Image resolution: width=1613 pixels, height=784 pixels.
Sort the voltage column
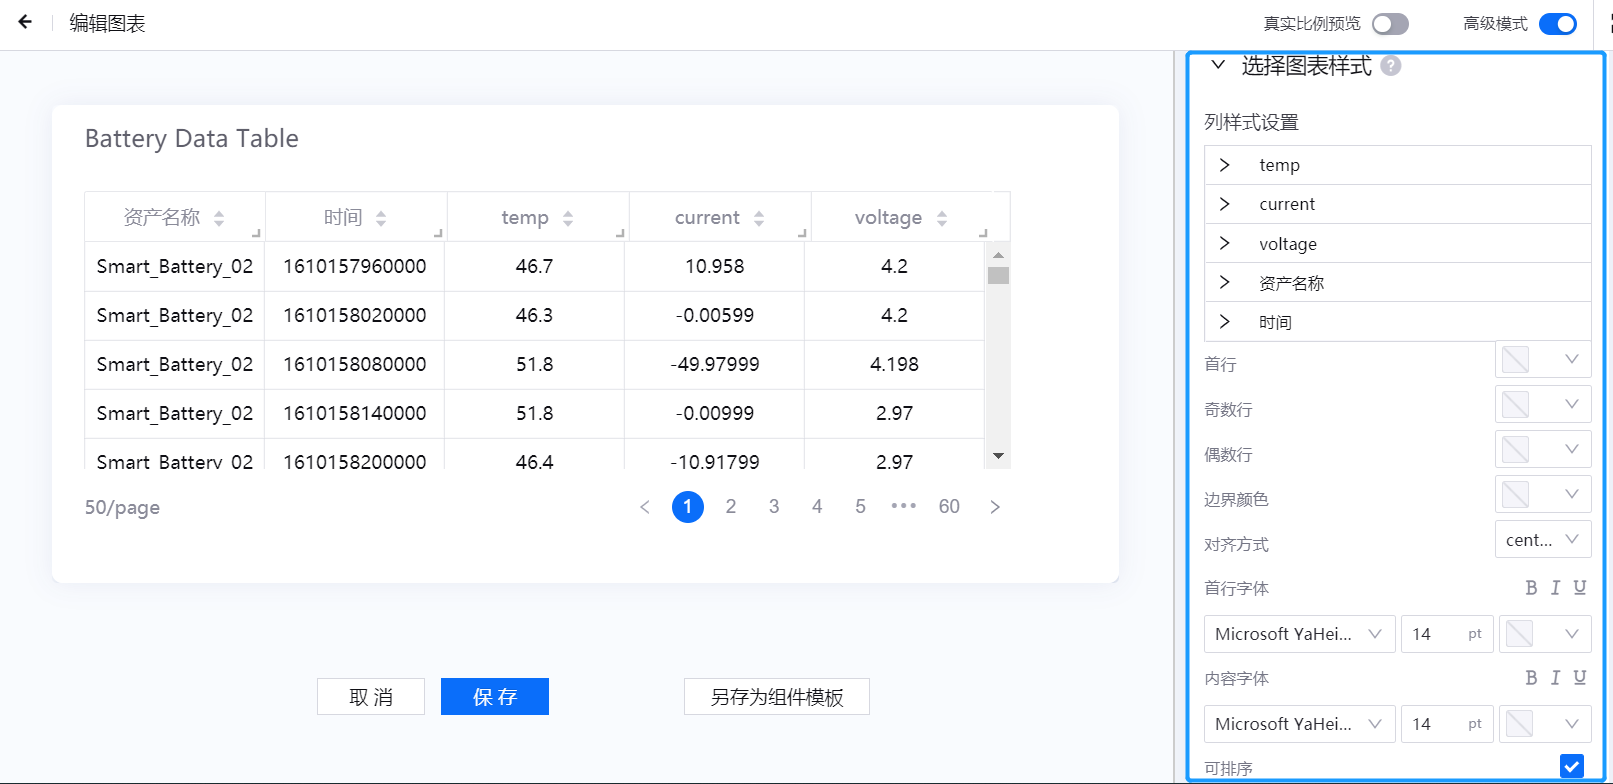942,218
